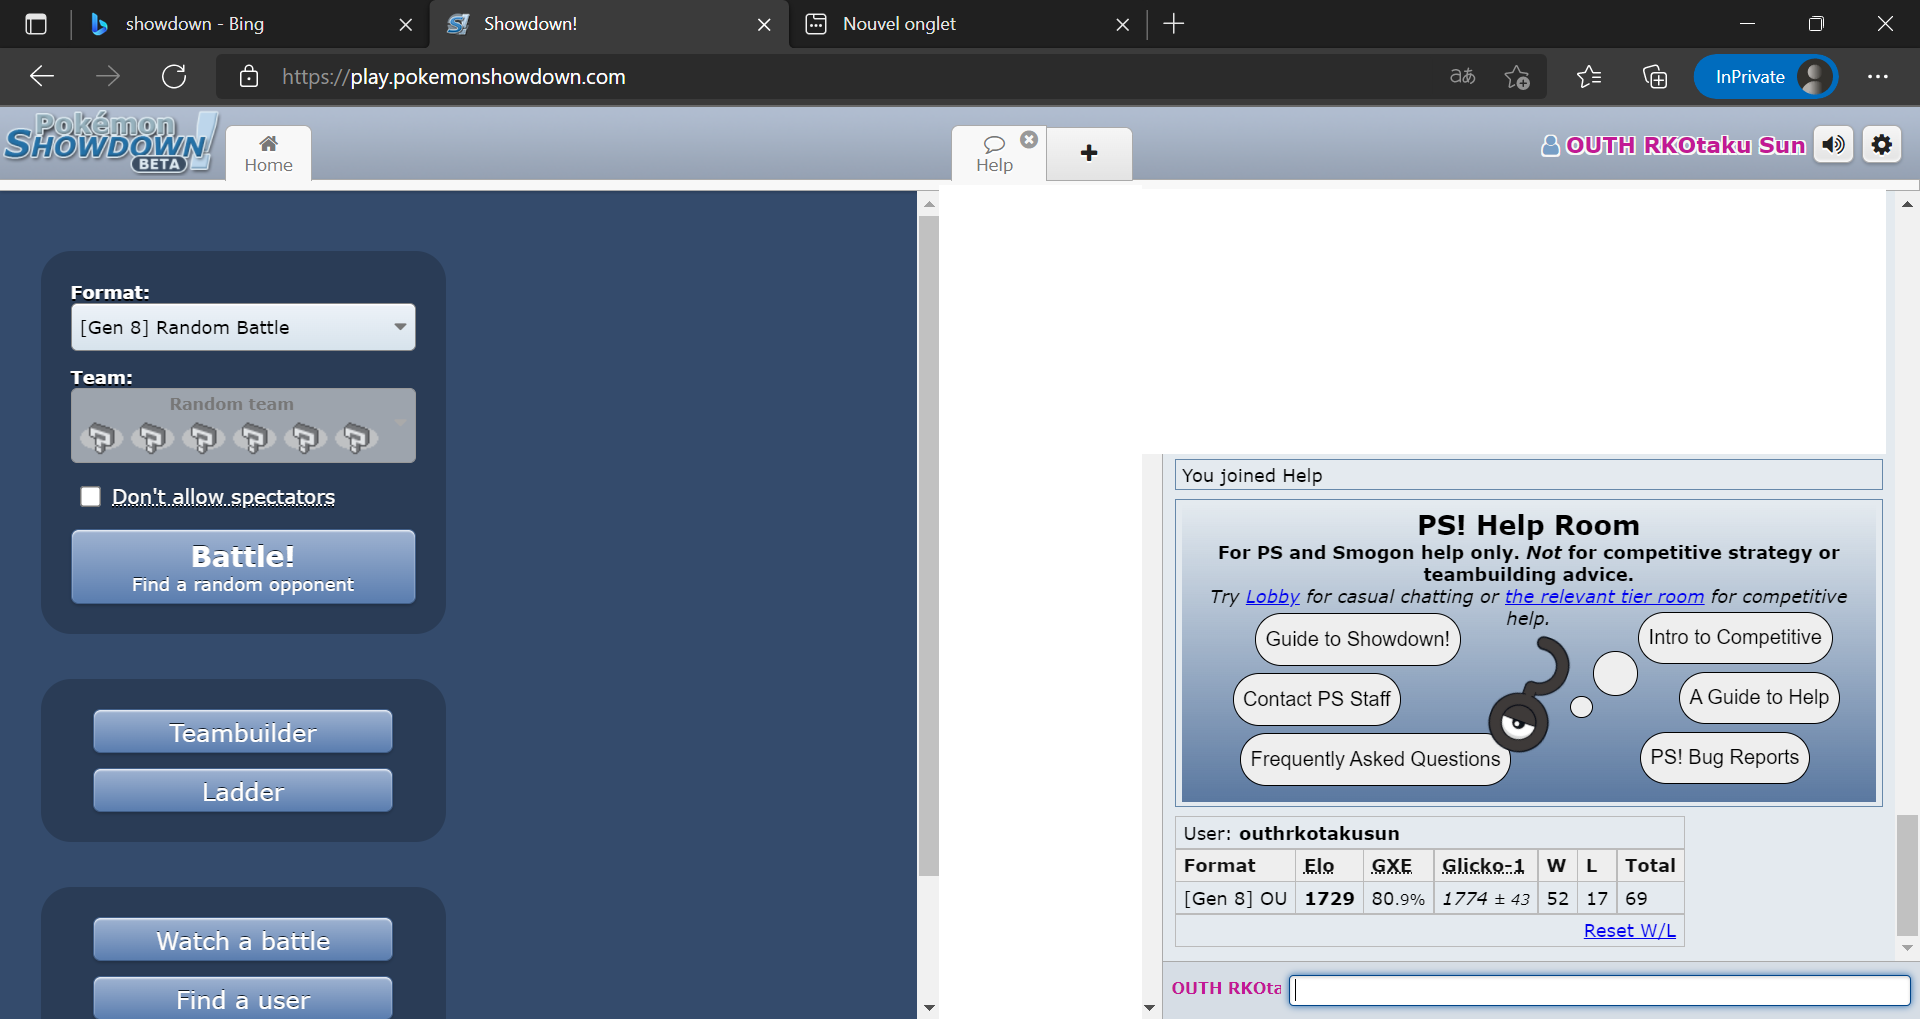Expand the Random team selector

(x=243, y=426)
